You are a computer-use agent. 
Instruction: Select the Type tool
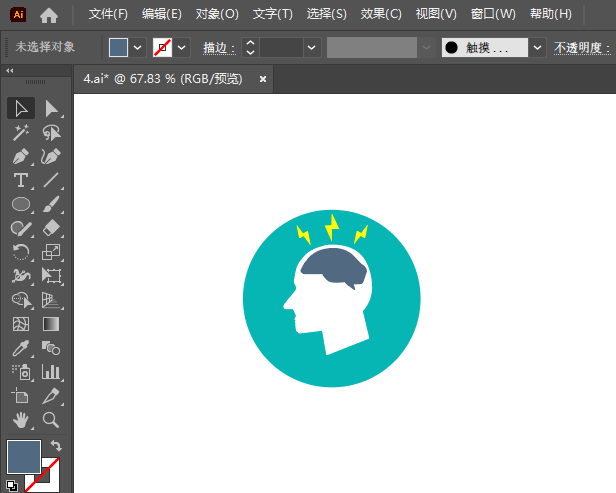[21, 180]
